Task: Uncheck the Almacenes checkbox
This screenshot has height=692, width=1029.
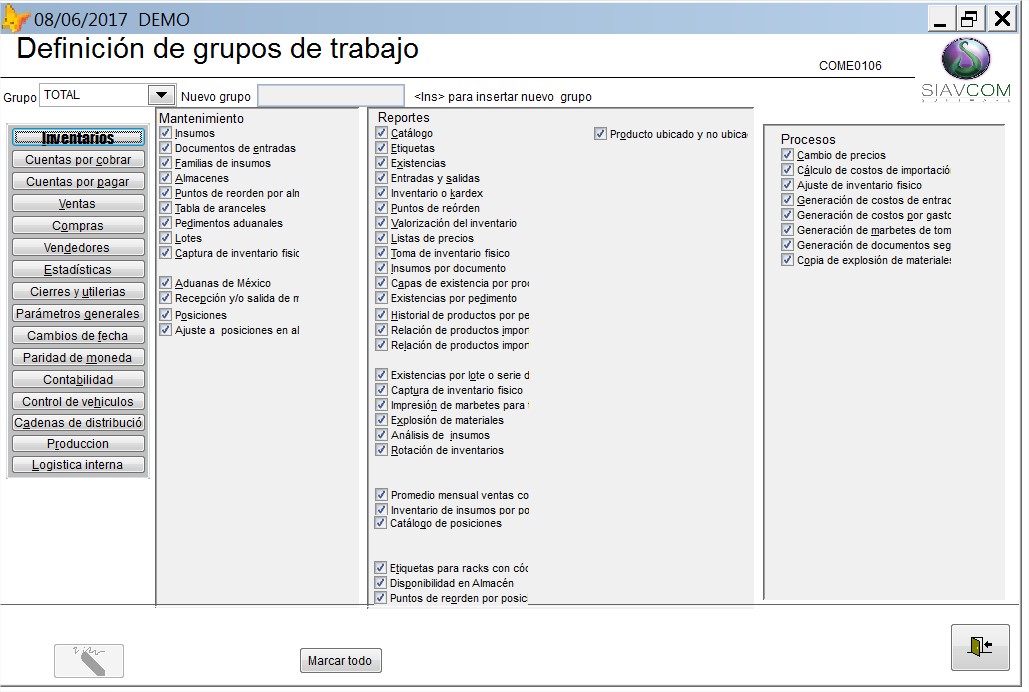Action: pos(165,178)
